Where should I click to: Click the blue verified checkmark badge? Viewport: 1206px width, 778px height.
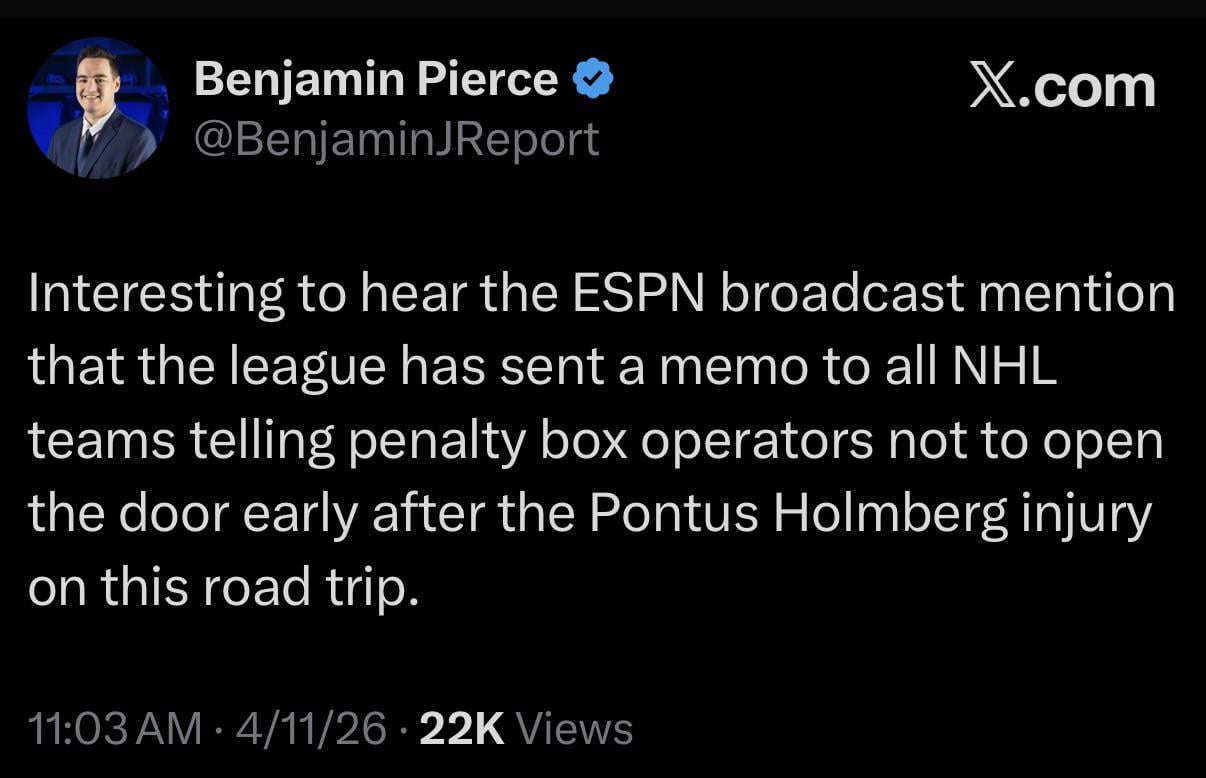point(592,79)
